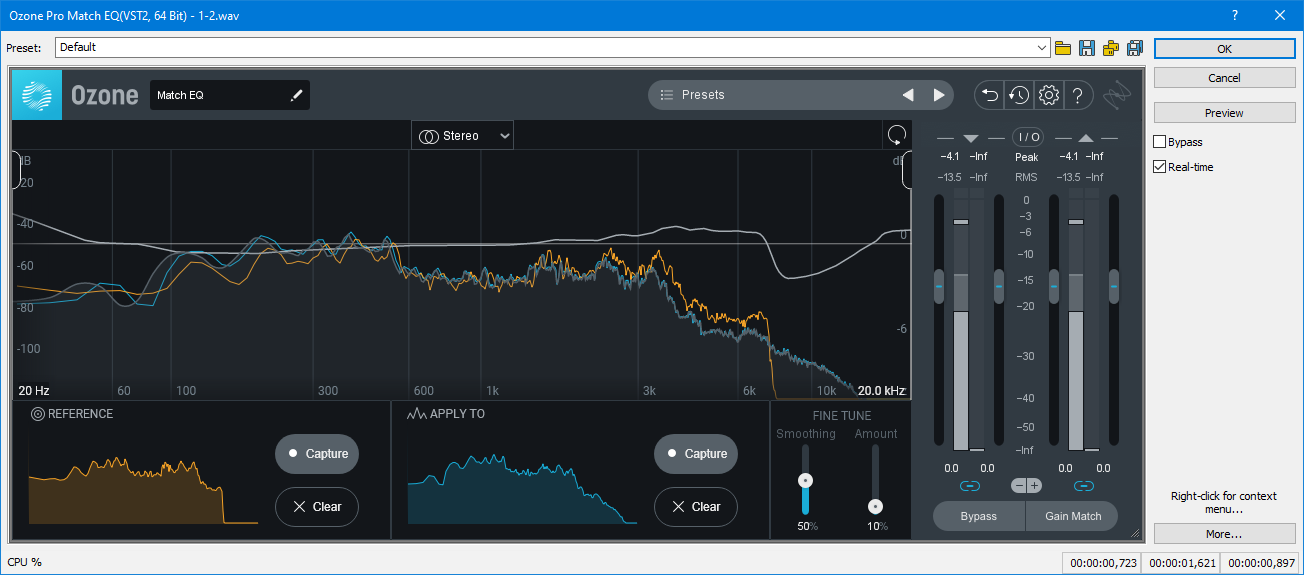
Task: Clear the Reference spectrum
Action: [x=317, y=507]
